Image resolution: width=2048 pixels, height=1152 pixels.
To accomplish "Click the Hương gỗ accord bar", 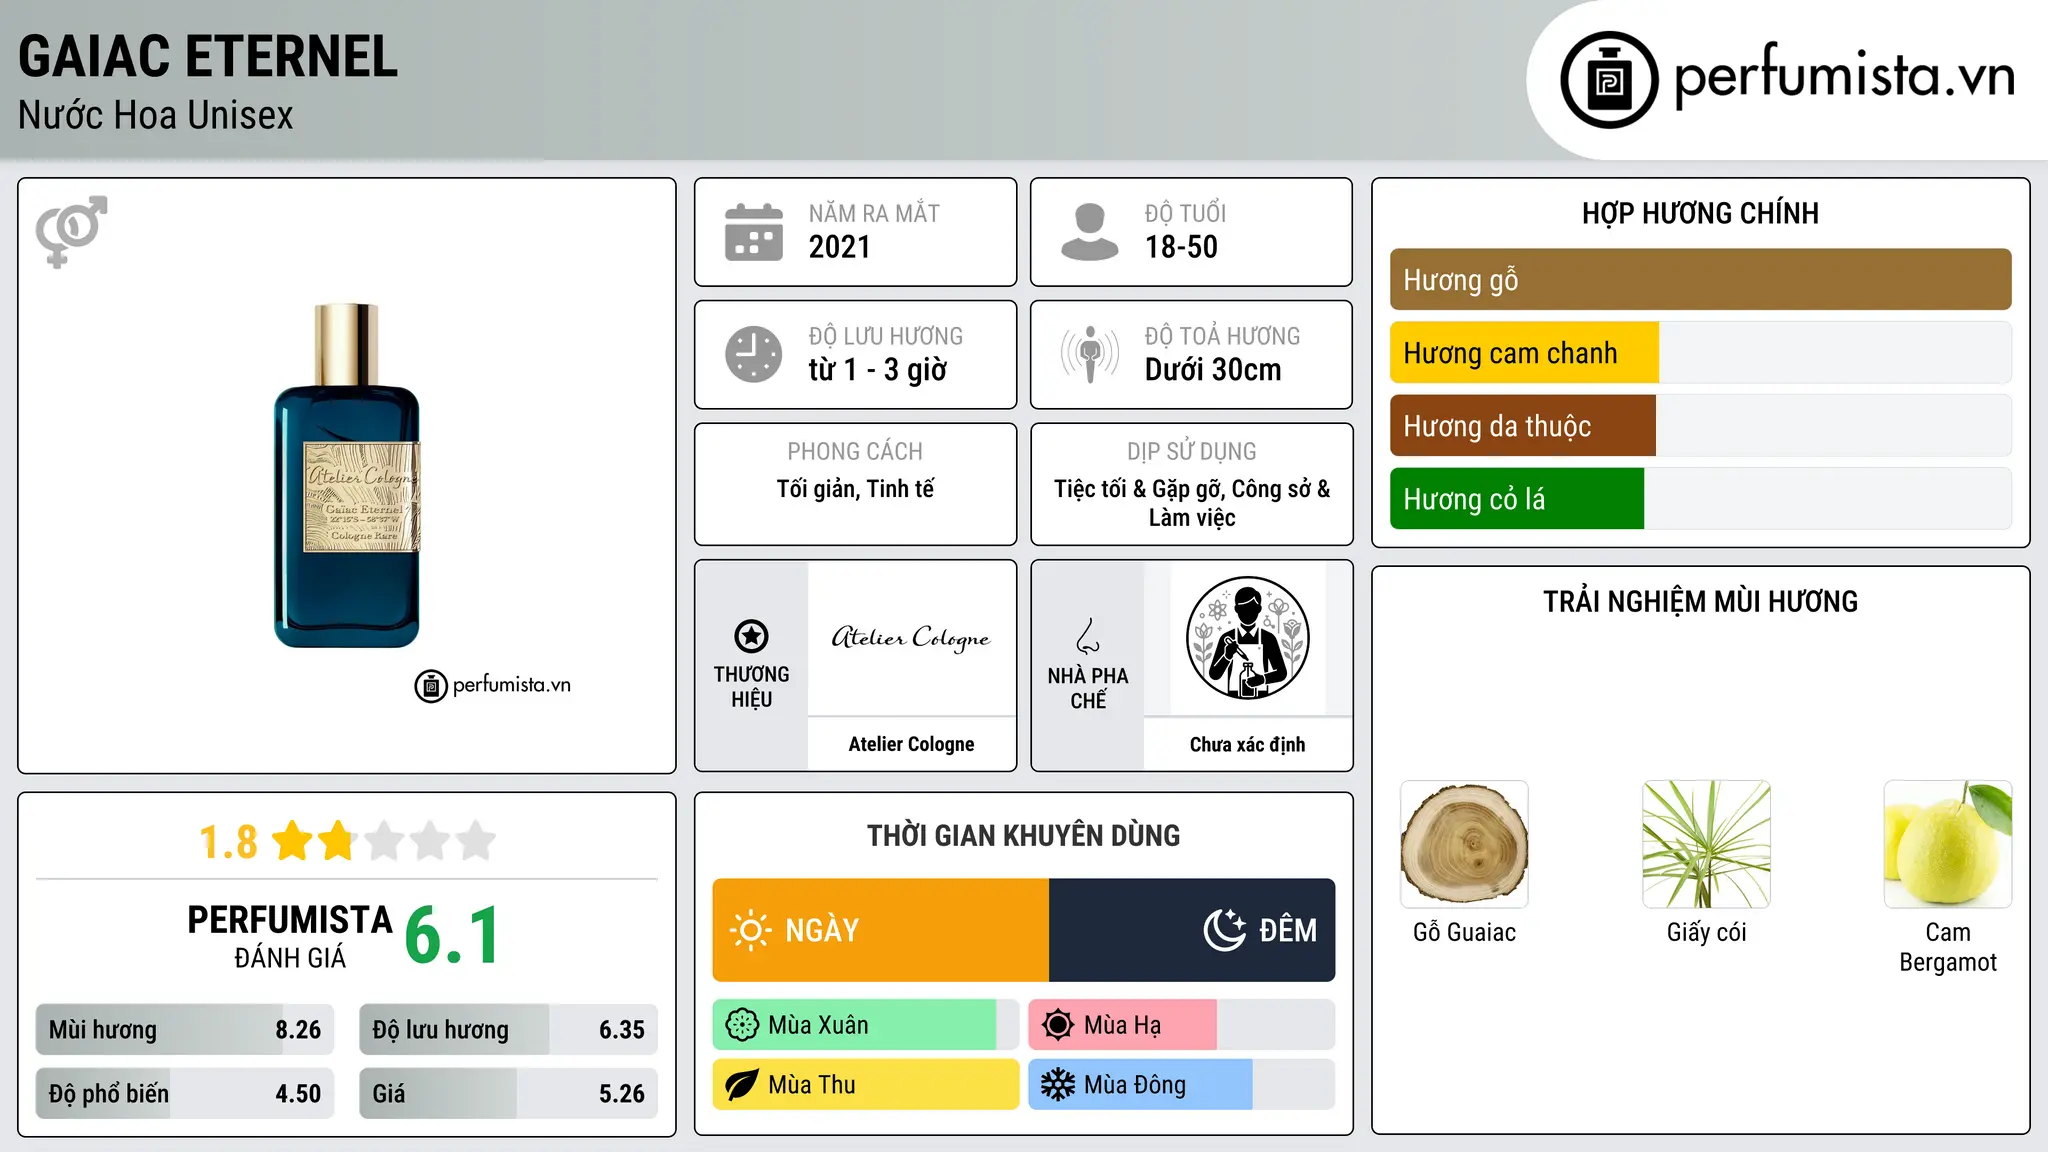I will click(1700, 280).
